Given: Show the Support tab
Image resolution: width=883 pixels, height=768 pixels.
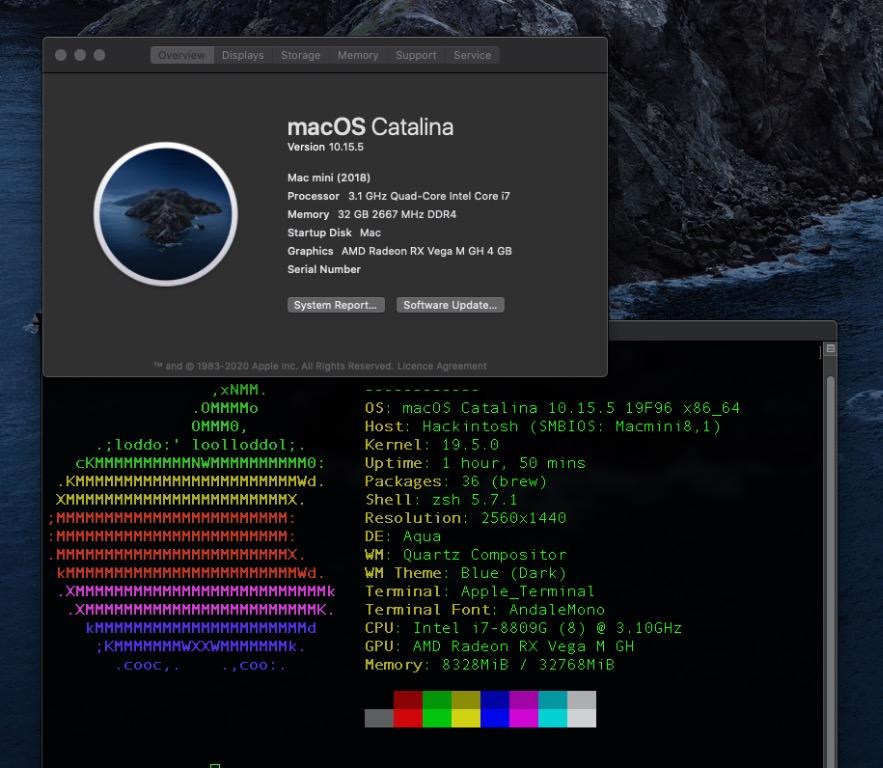Looking at the screenshot, I should pos(415,55).
